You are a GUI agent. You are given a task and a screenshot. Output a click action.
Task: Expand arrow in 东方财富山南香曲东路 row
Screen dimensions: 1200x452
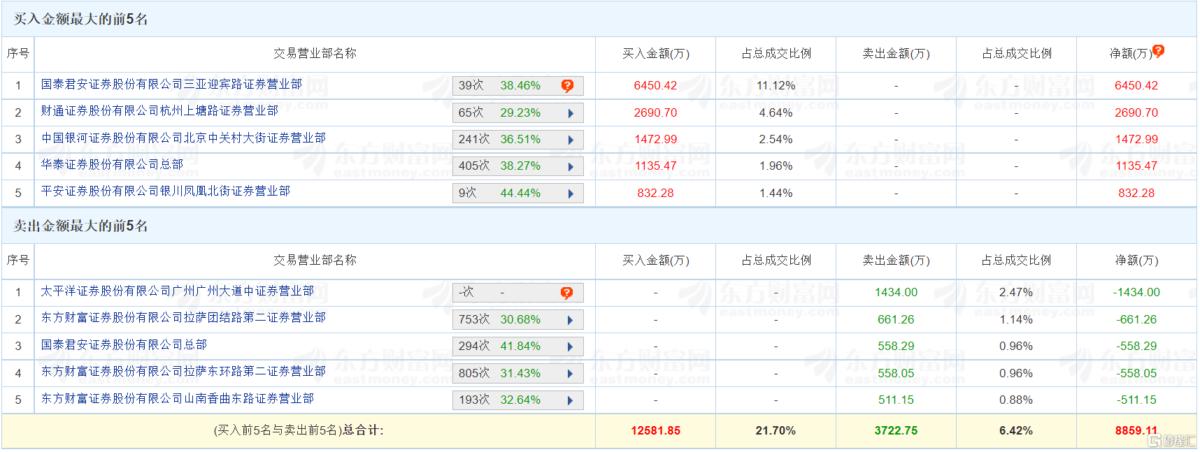[570, 400]
